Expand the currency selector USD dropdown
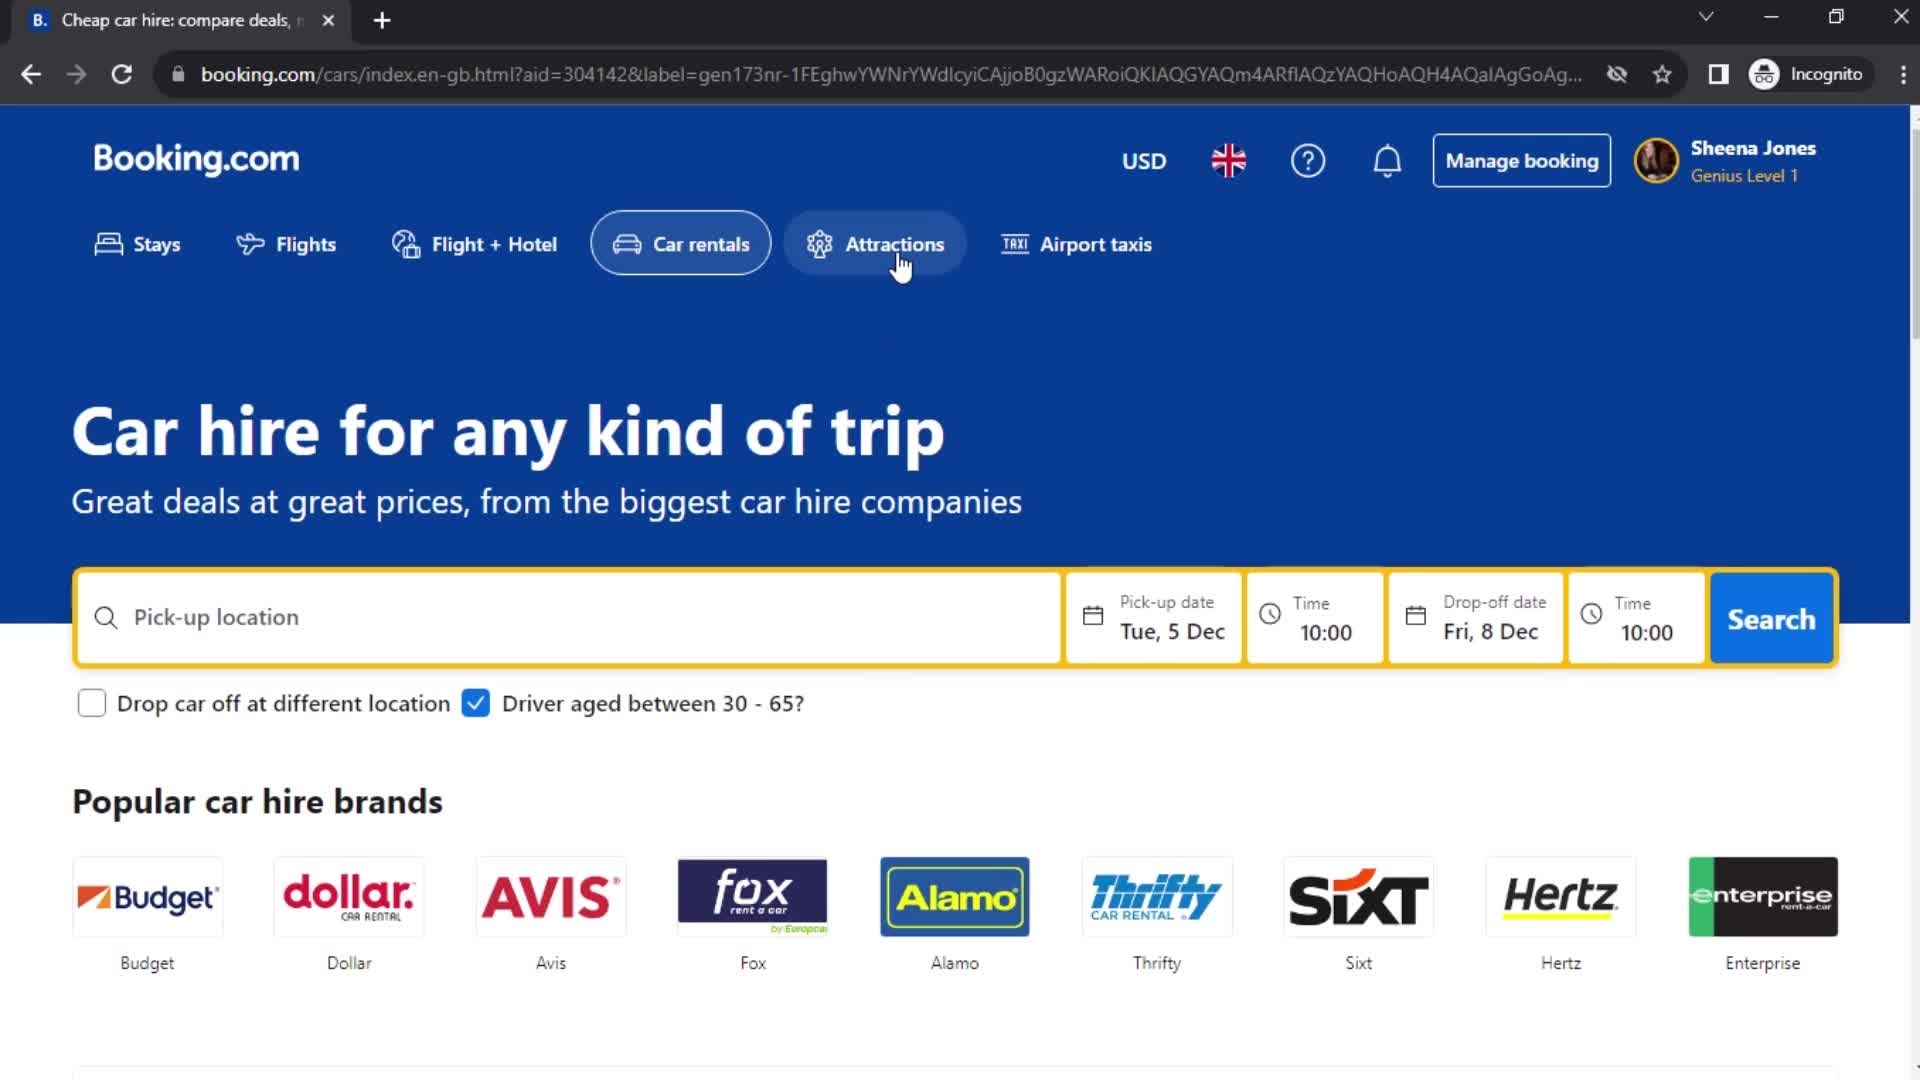Viewport: 1920px width, 1080px height. [1143, 160]
